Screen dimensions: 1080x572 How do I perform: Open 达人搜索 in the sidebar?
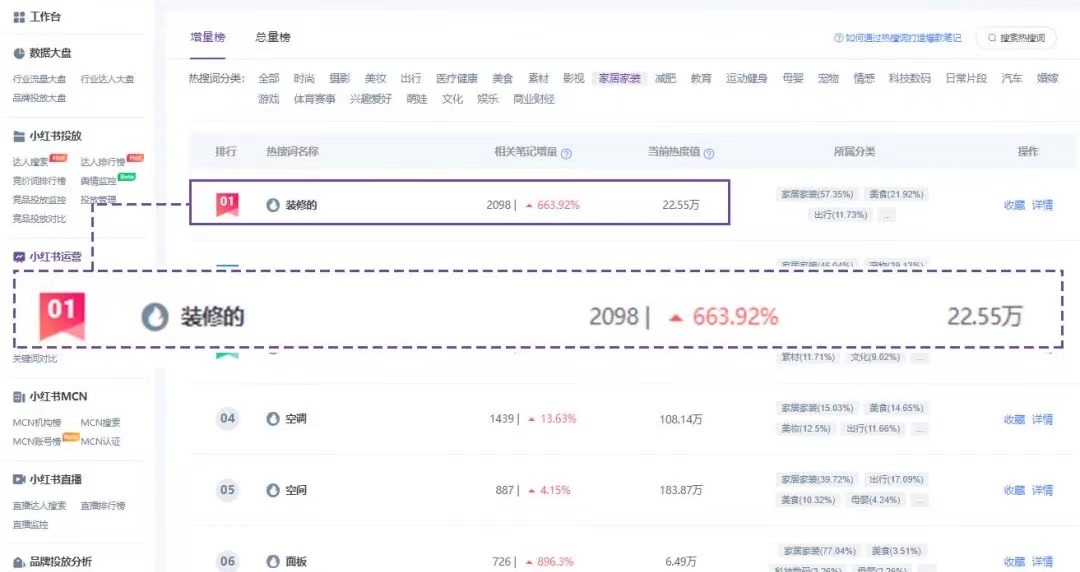[30, 162]
